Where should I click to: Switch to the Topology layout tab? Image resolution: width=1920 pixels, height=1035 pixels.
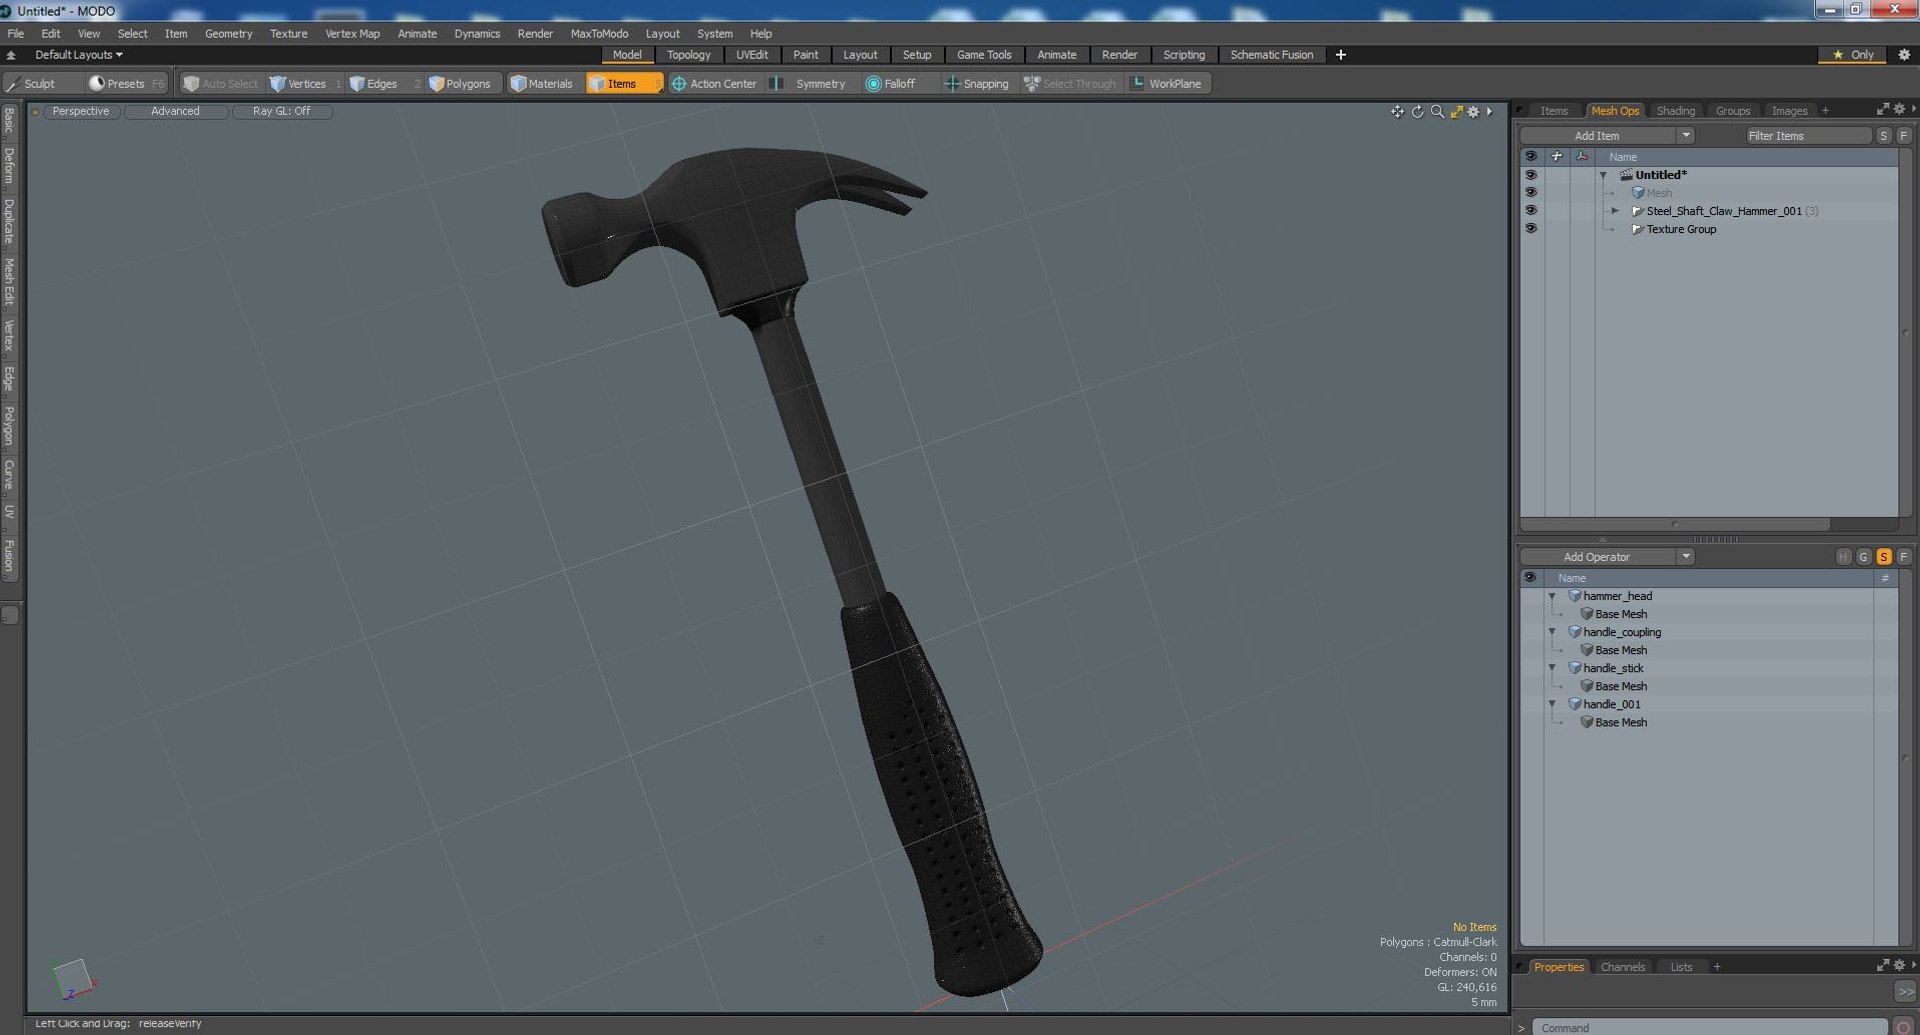[689, 55]
